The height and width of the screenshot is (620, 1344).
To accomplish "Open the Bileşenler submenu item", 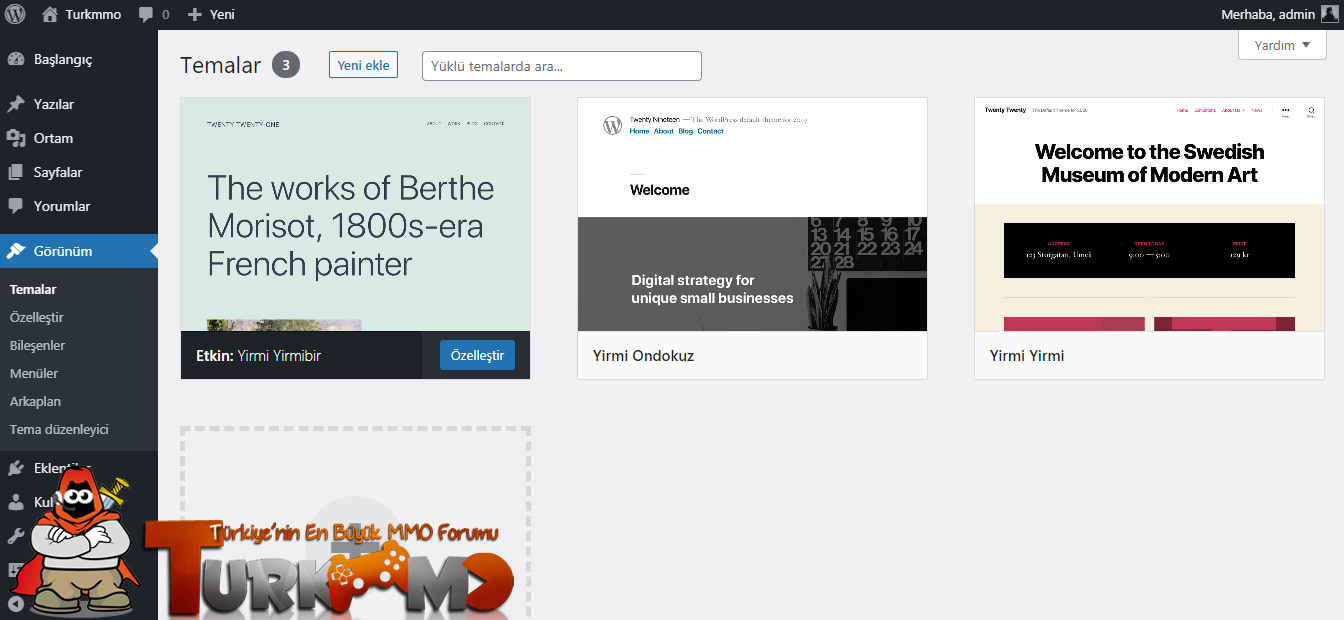I will tap(37, 345).
